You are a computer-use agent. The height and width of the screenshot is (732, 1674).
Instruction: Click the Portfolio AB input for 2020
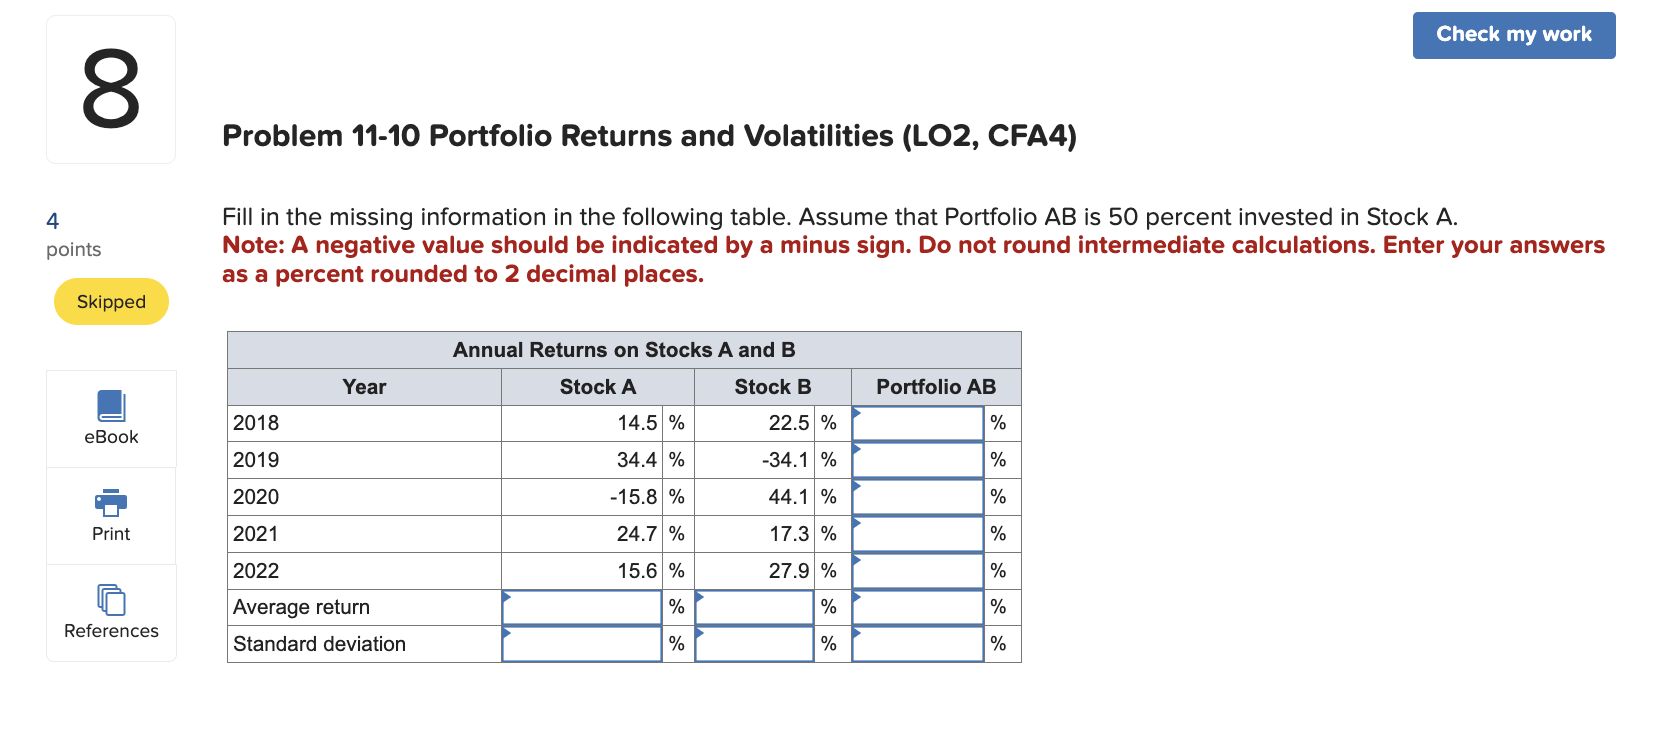click(x=916, y=496)
